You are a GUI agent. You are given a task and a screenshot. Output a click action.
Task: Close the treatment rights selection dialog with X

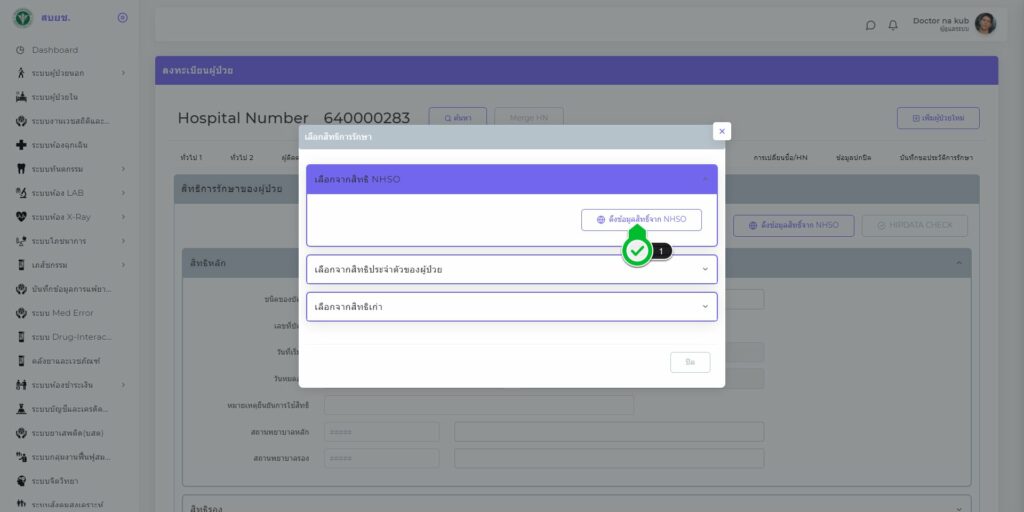(x=722, y=131)
